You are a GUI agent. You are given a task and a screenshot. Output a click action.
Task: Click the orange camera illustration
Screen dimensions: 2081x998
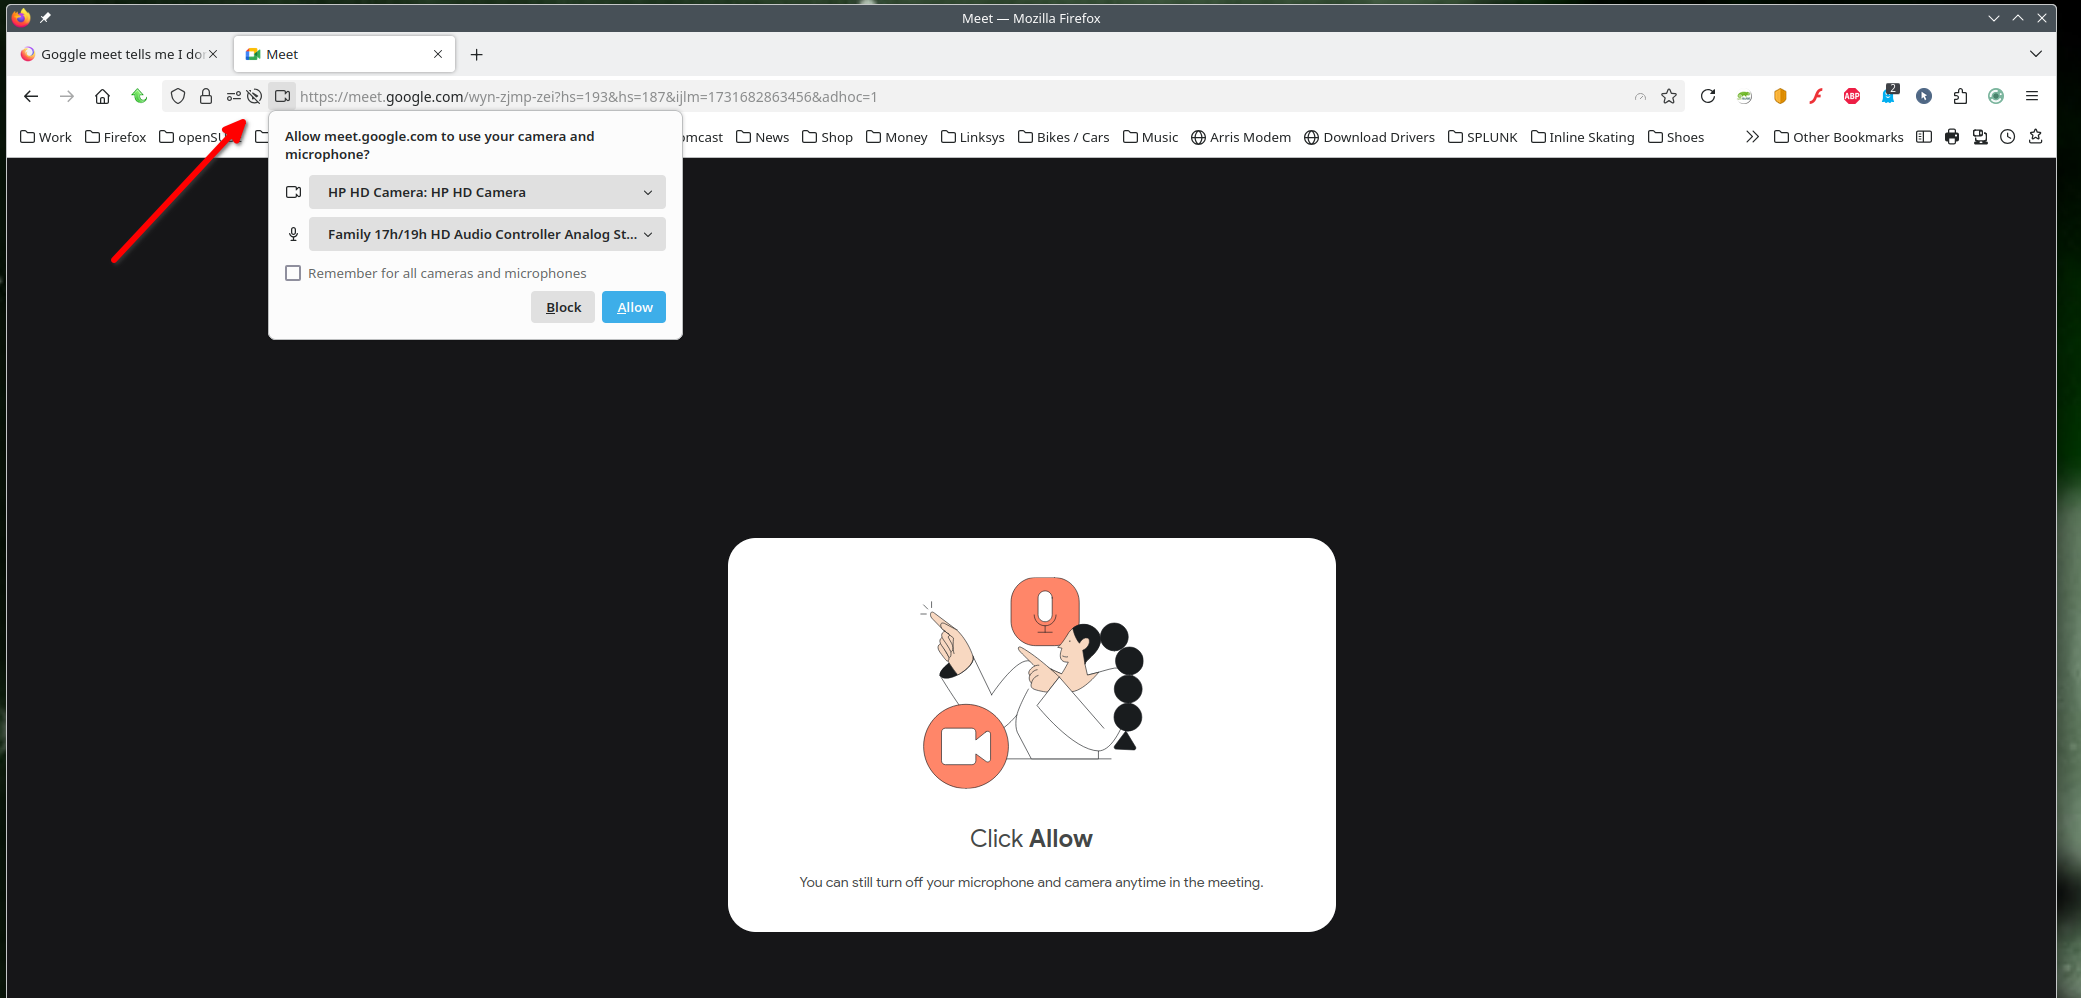click(965, 746)
